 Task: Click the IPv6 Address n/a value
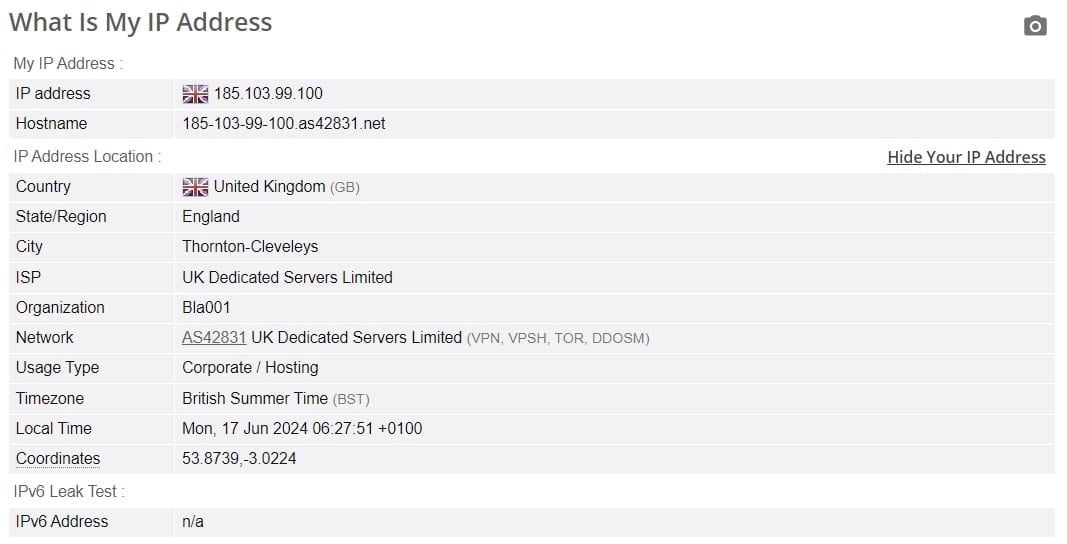pos(193,522)
